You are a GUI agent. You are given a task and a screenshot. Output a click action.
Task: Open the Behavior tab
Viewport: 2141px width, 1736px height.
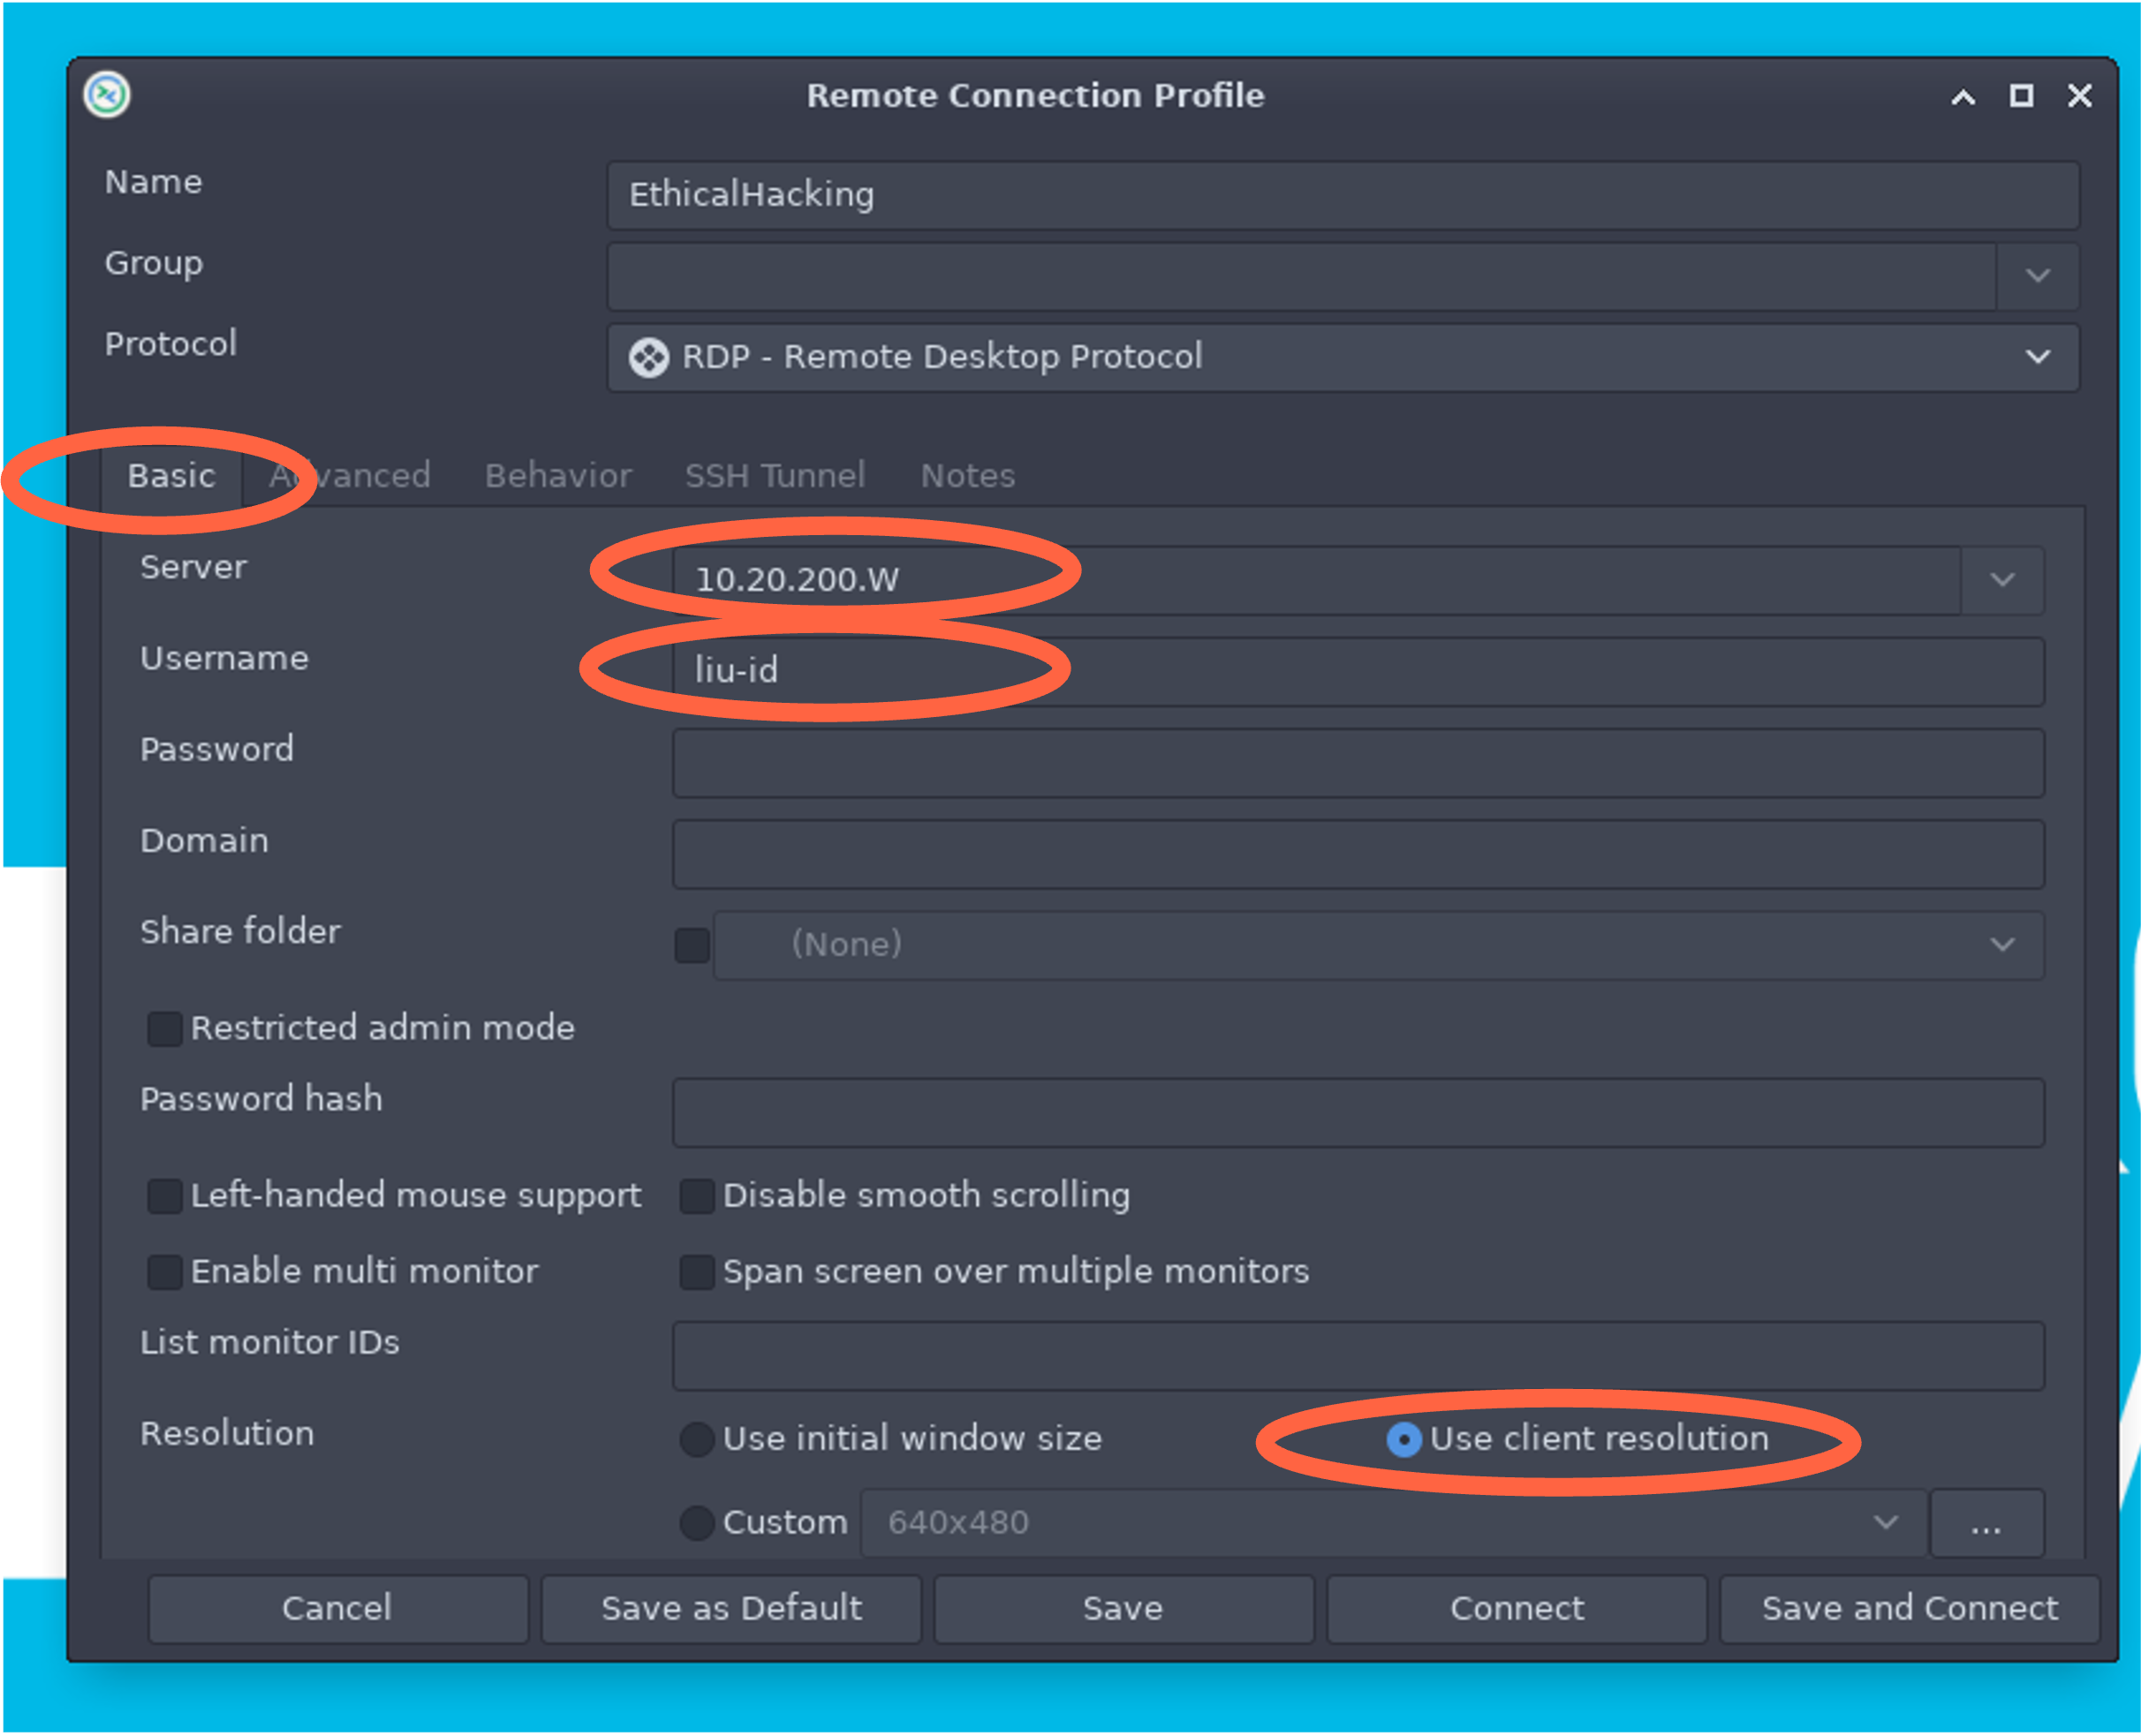point(558,476)
